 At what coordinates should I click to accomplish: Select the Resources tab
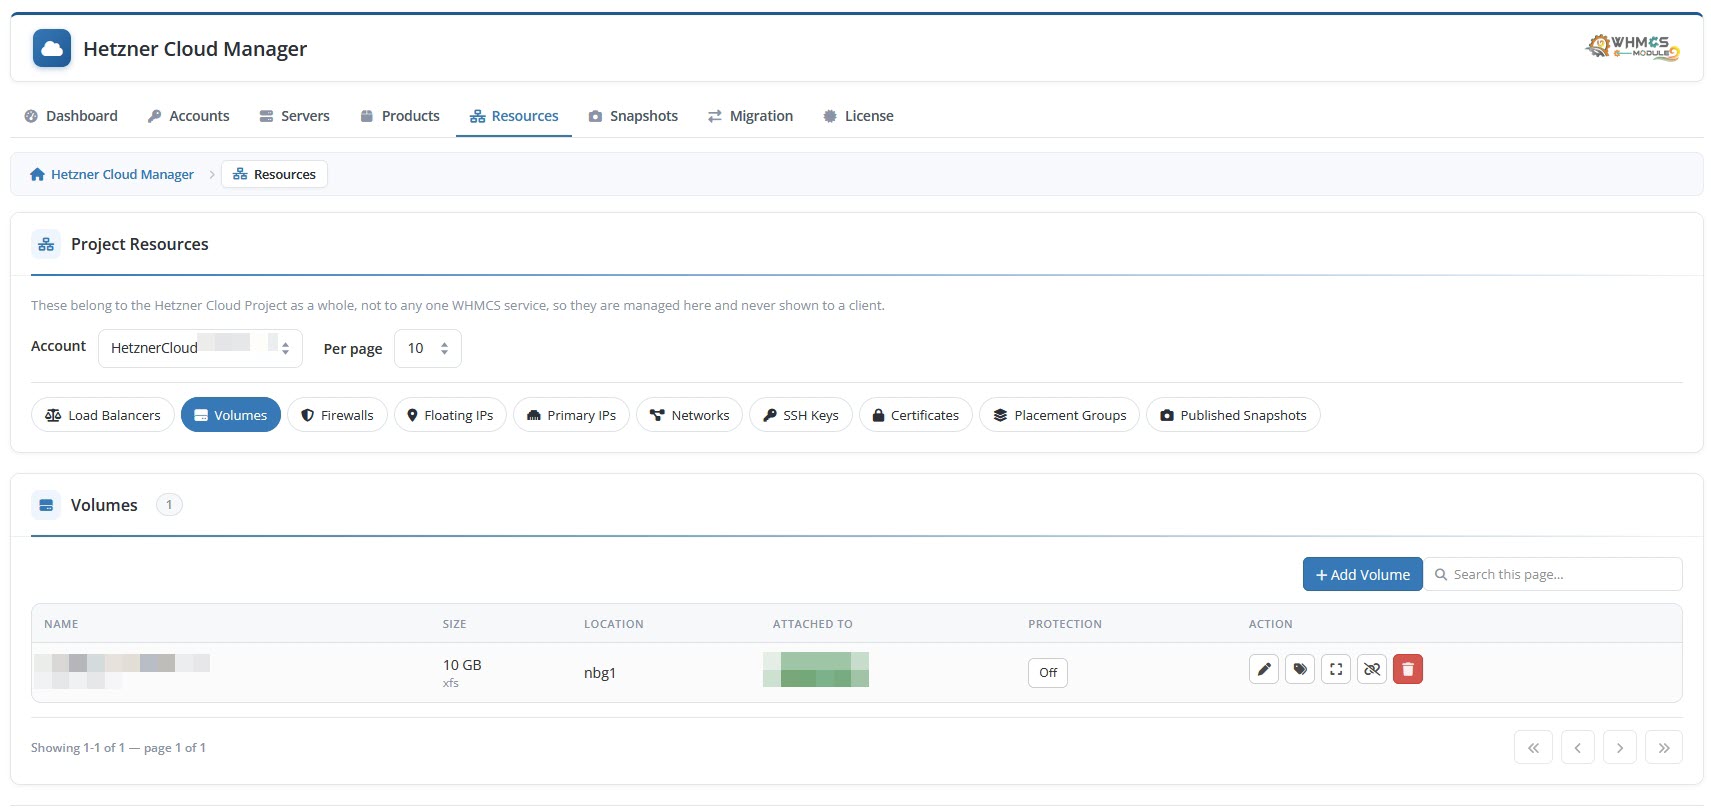coord(514,116)
